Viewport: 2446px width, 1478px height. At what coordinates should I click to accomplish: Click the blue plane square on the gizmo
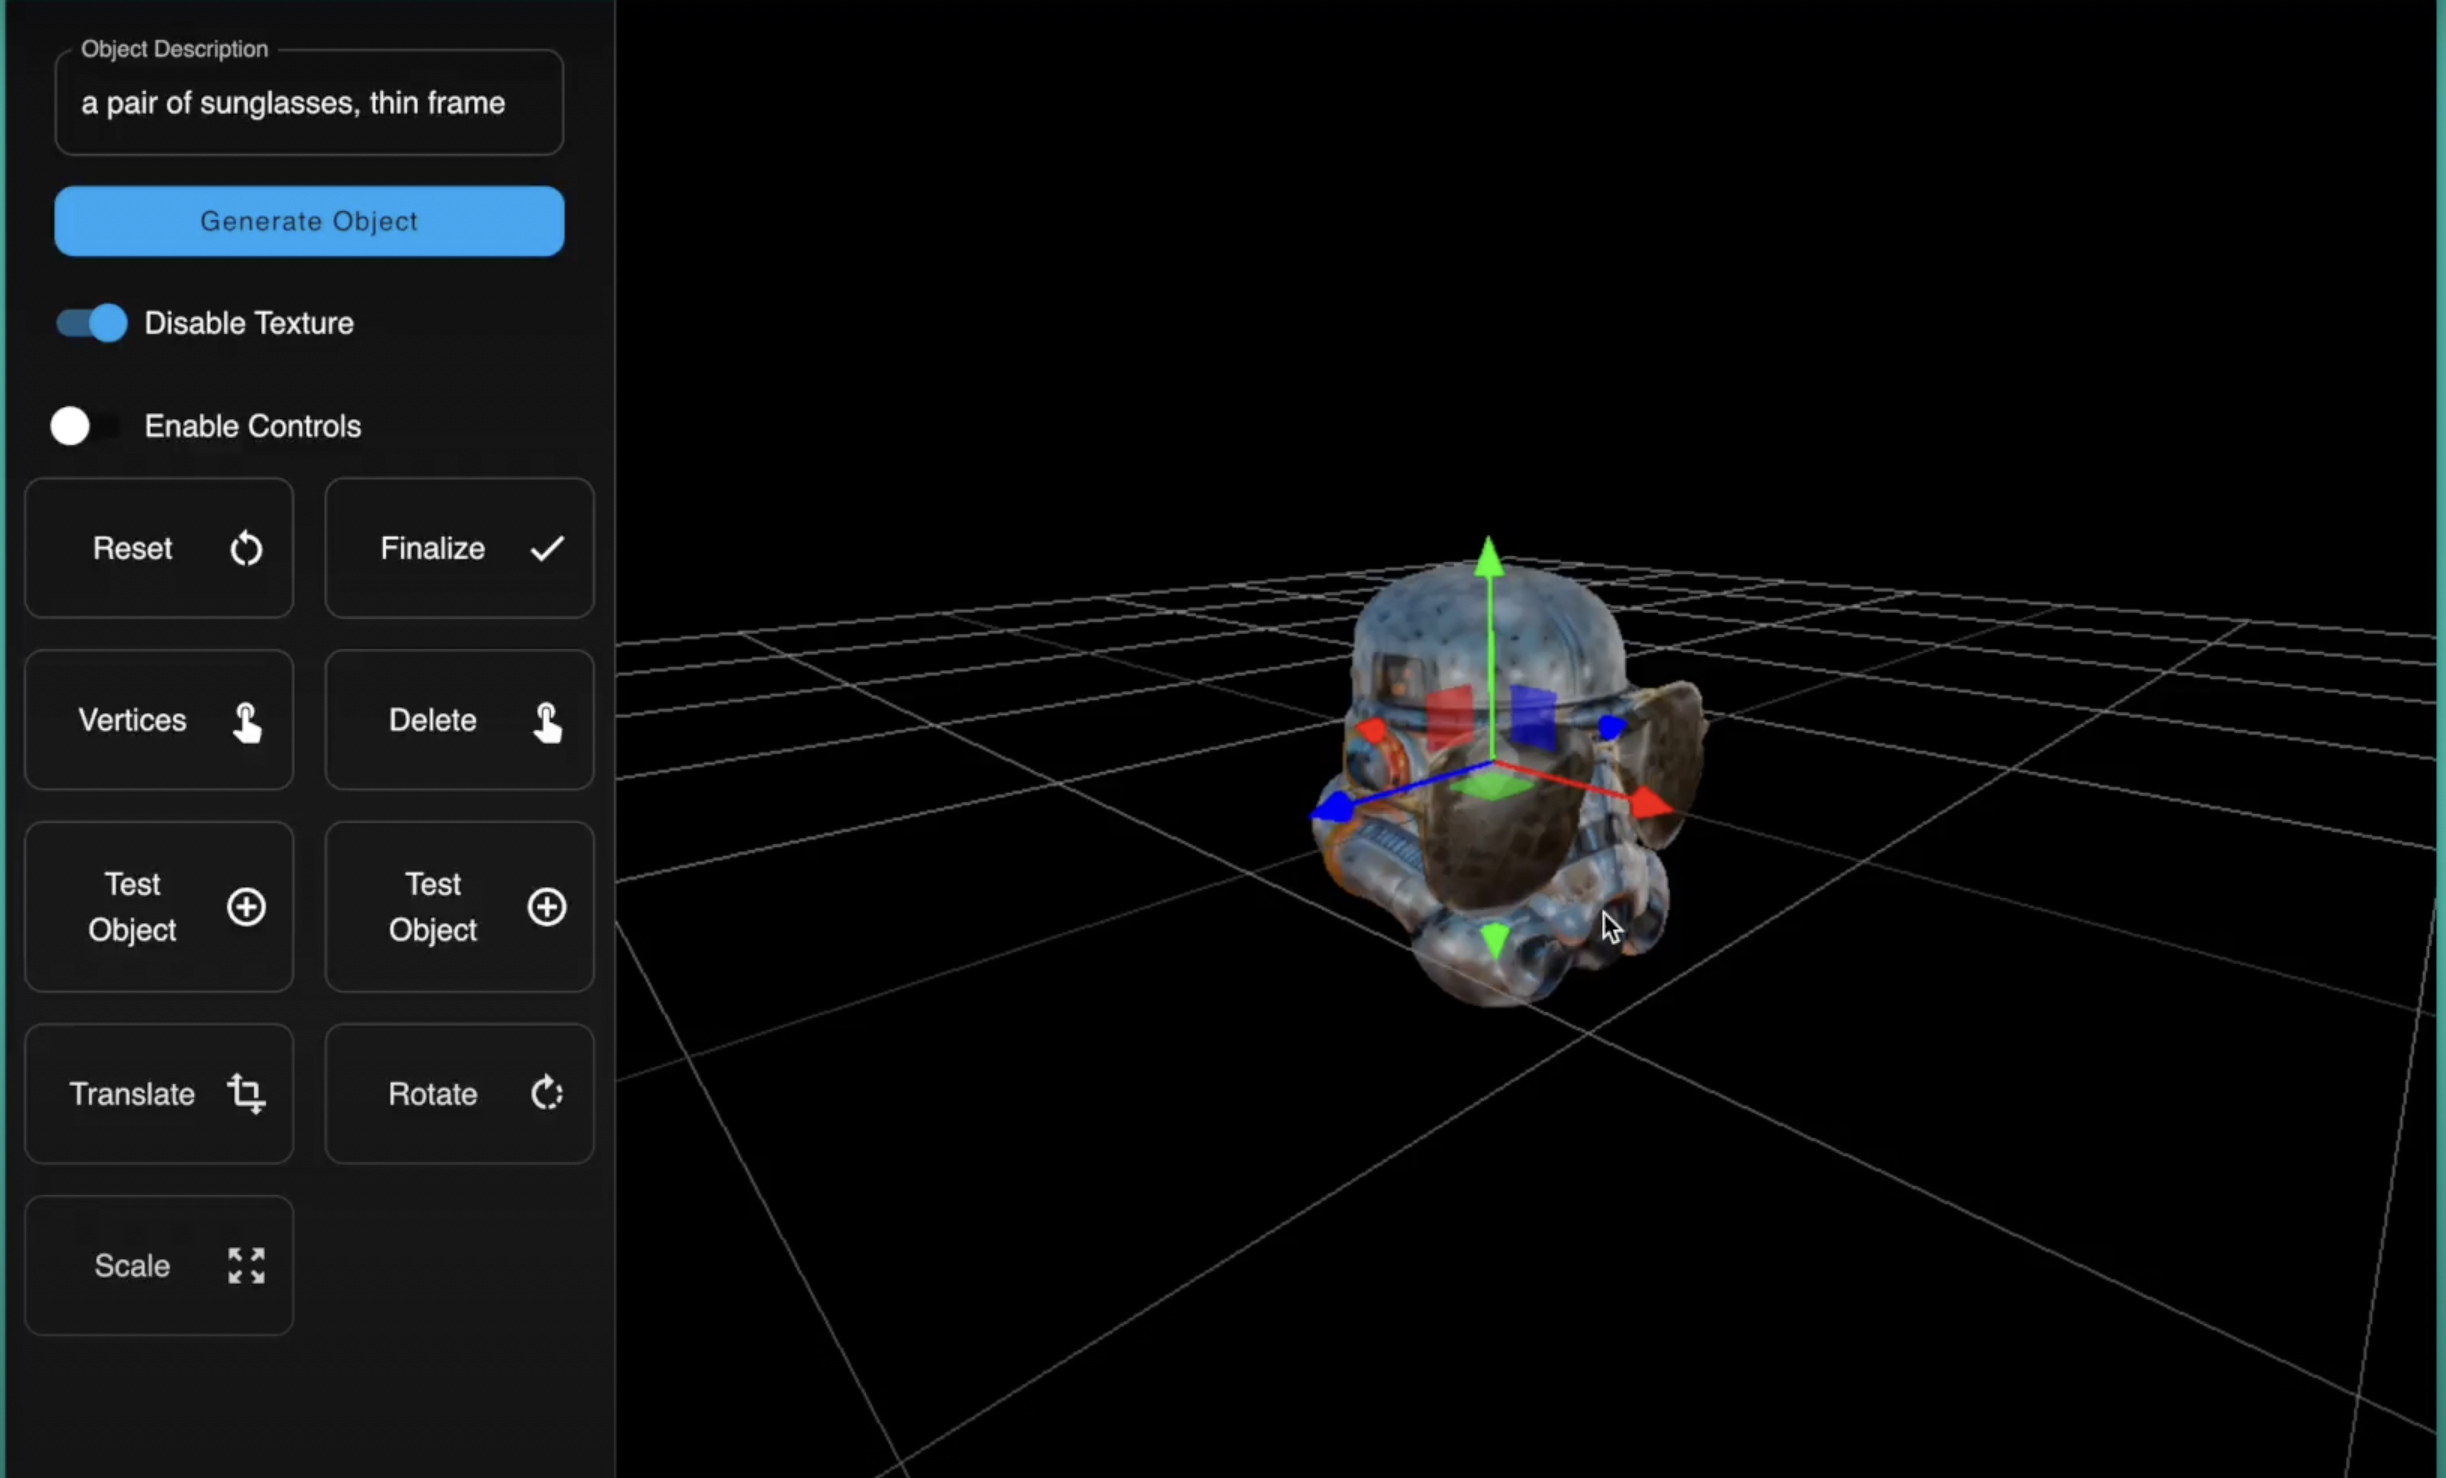[x=1532, y=717]
